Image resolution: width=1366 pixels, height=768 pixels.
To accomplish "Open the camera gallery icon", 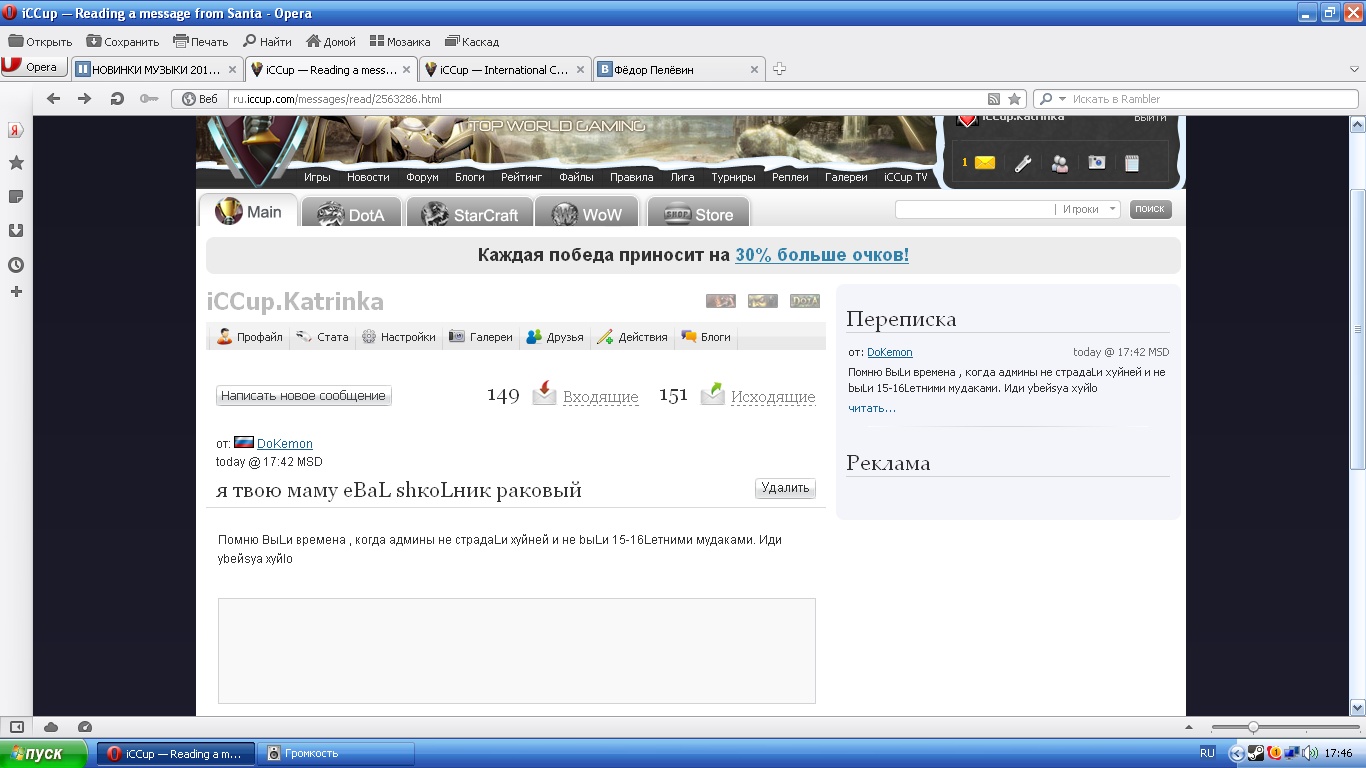I will 1097,162.
